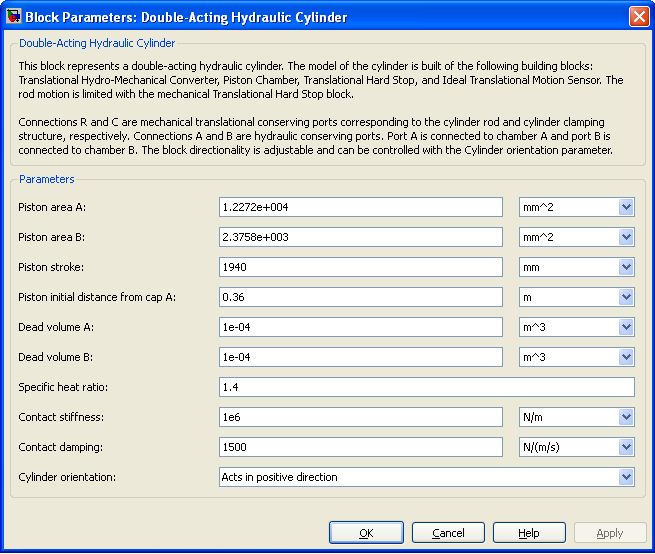Click the Dead volume A value field

(x=361, y=327)
